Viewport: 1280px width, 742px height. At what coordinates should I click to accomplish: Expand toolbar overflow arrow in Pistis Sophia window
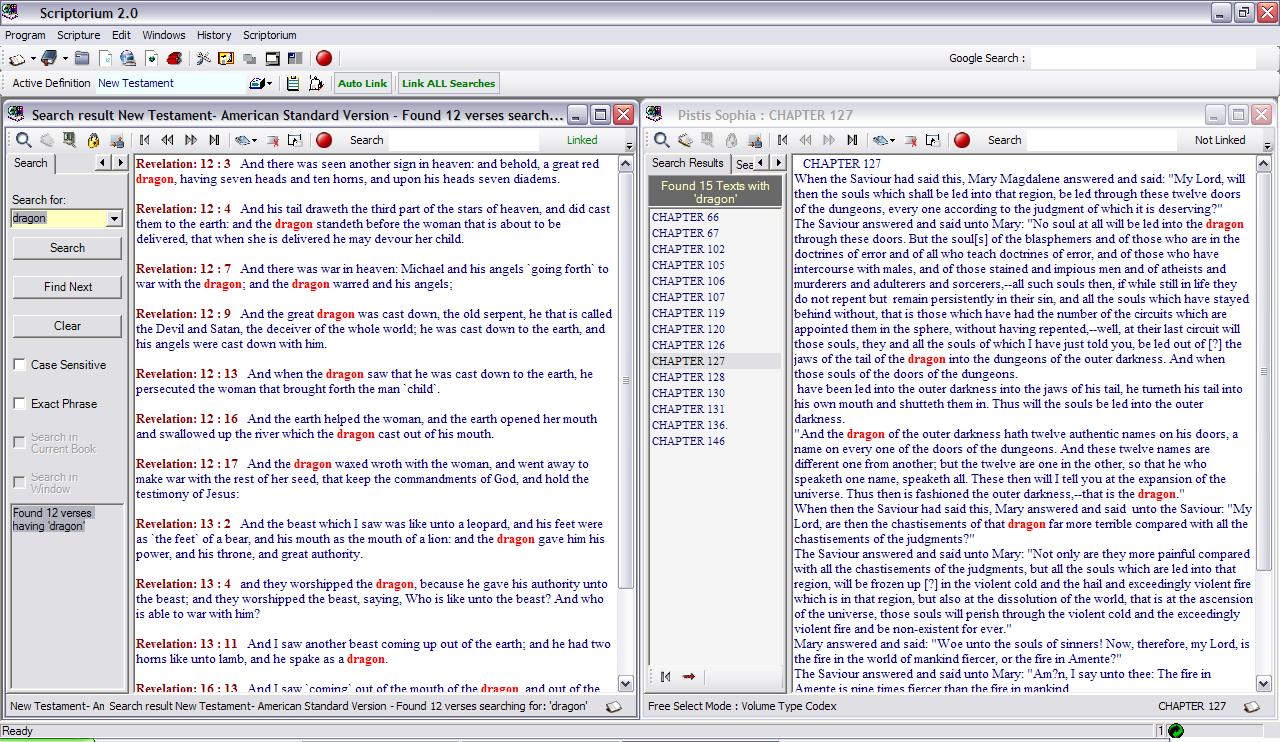(x=1267, y=146)
